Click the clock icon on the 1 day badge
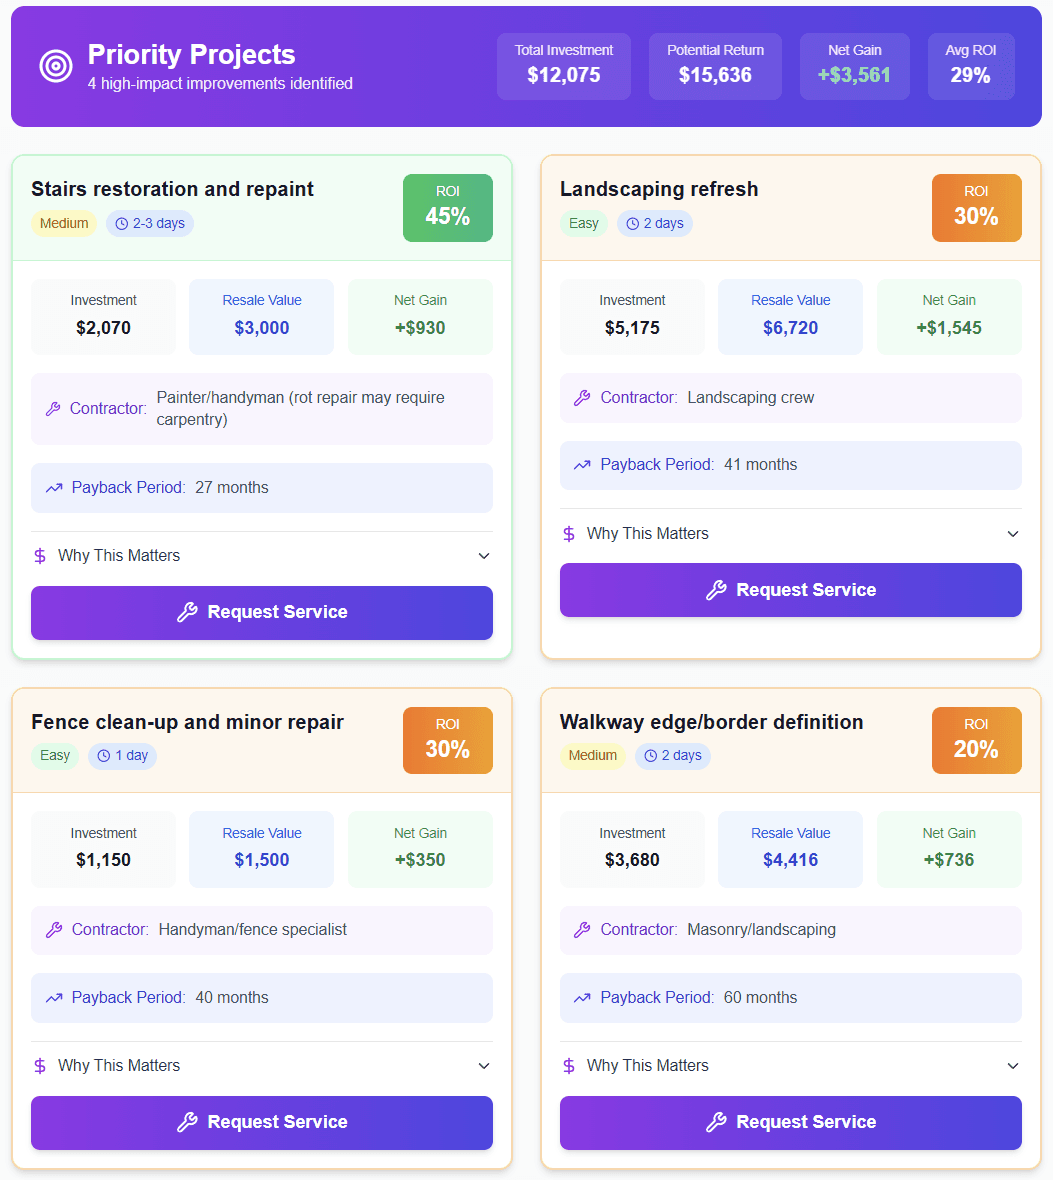 click(x=104, y=756)
